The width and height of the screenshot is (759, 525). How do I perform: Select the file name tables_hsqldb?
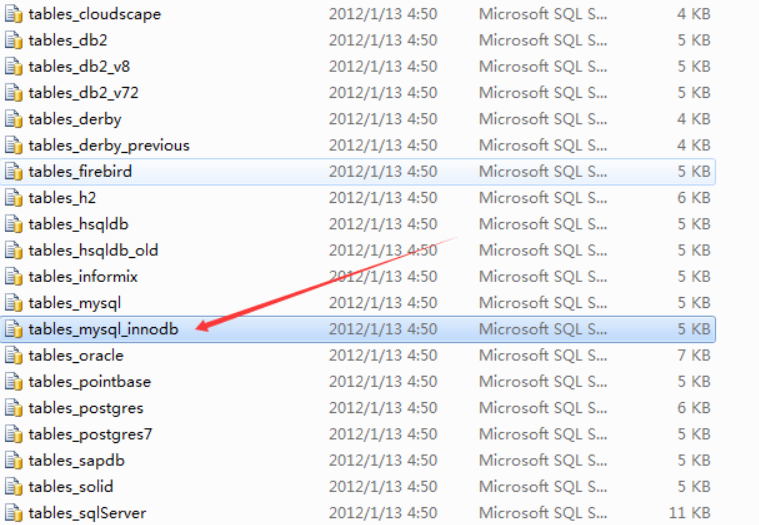coord(78,224)
